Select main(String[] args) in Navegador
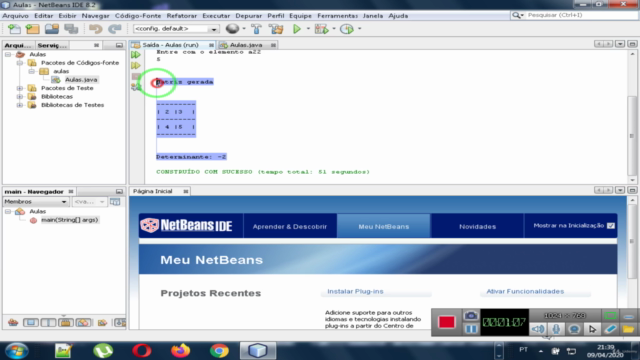Image resolution: width=640 pixels, height=360 pixels. click(x=69, y=220)
